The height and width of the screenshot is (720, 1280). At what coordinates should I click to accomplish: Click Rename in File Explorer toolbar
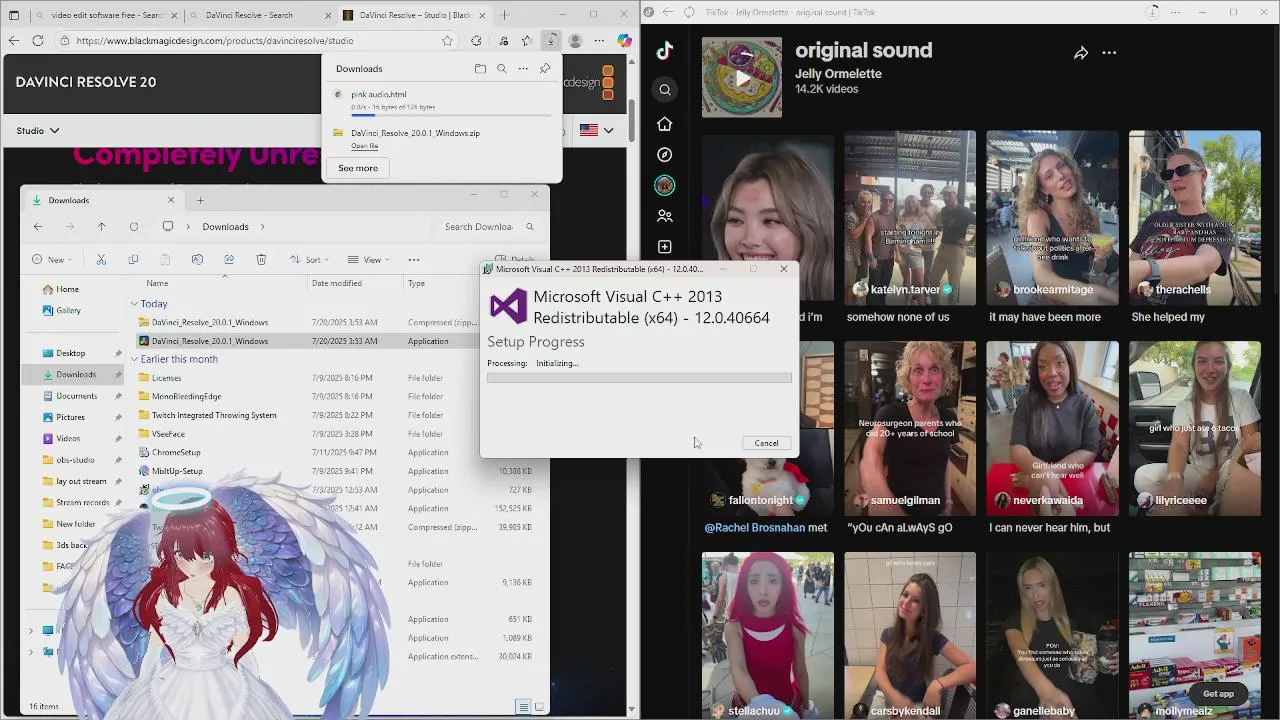(x=197, y=260)
